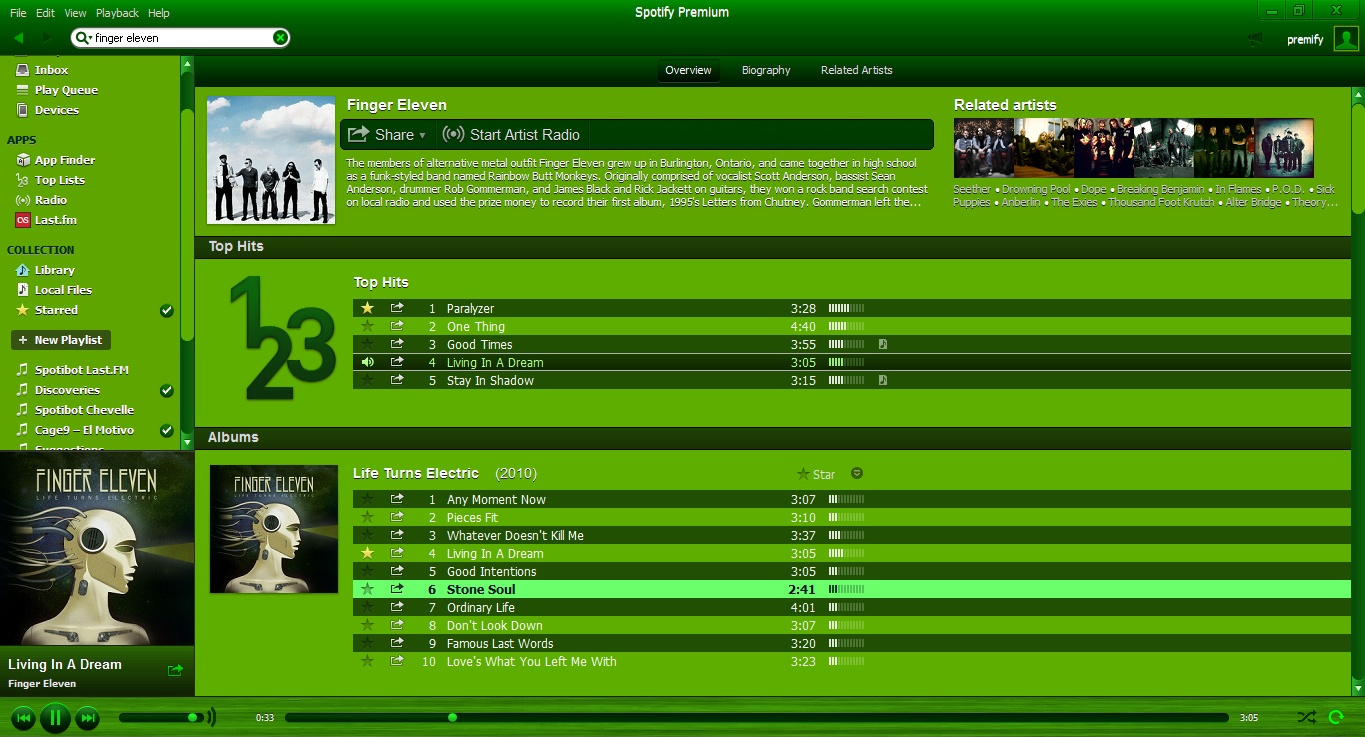This screenshot has height=737, width=1365.
Task: Clear the finger eleven search text
Action: (280, 38)
